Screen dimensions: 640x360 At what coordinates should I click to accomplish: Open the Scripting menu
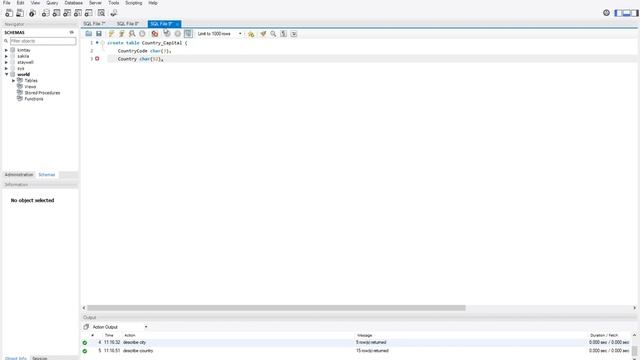[x=133, y=3]
